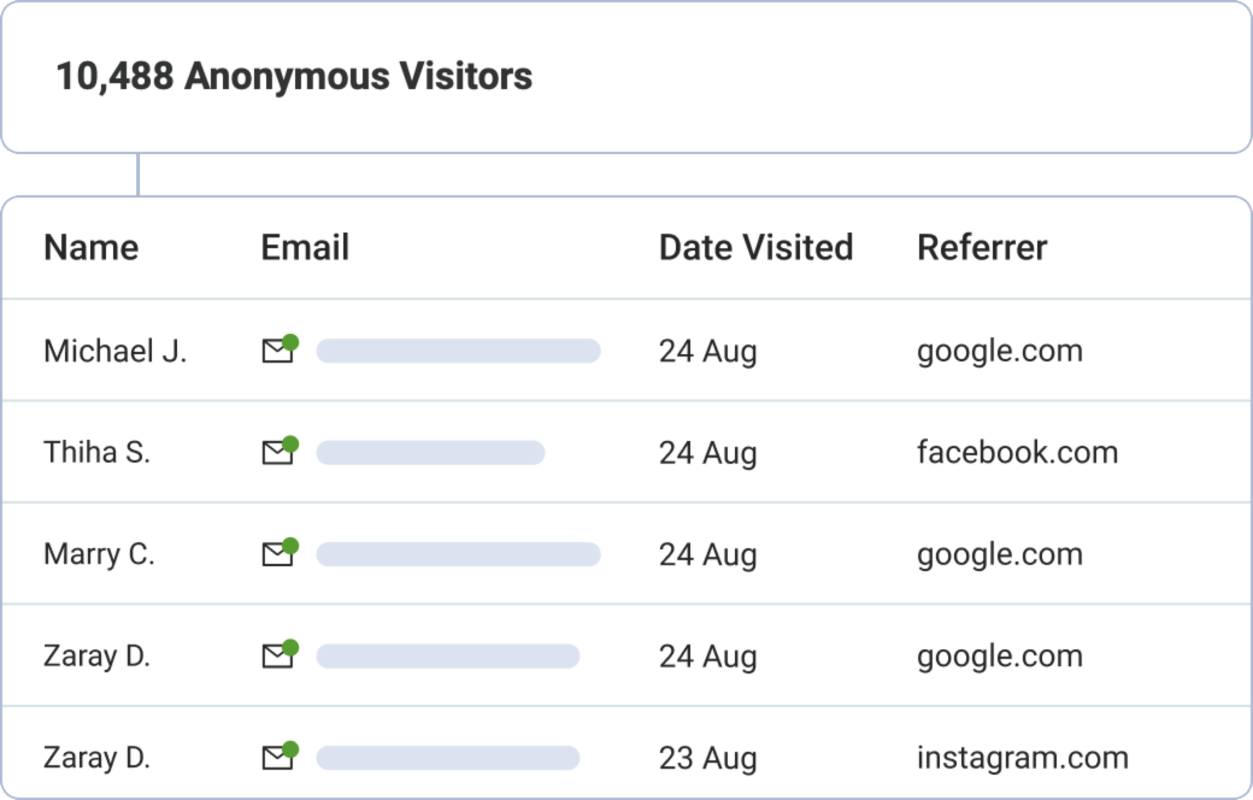Screen dimensions: 1253x800
Task: Sort by the Name column header
Action: (91, 247)
